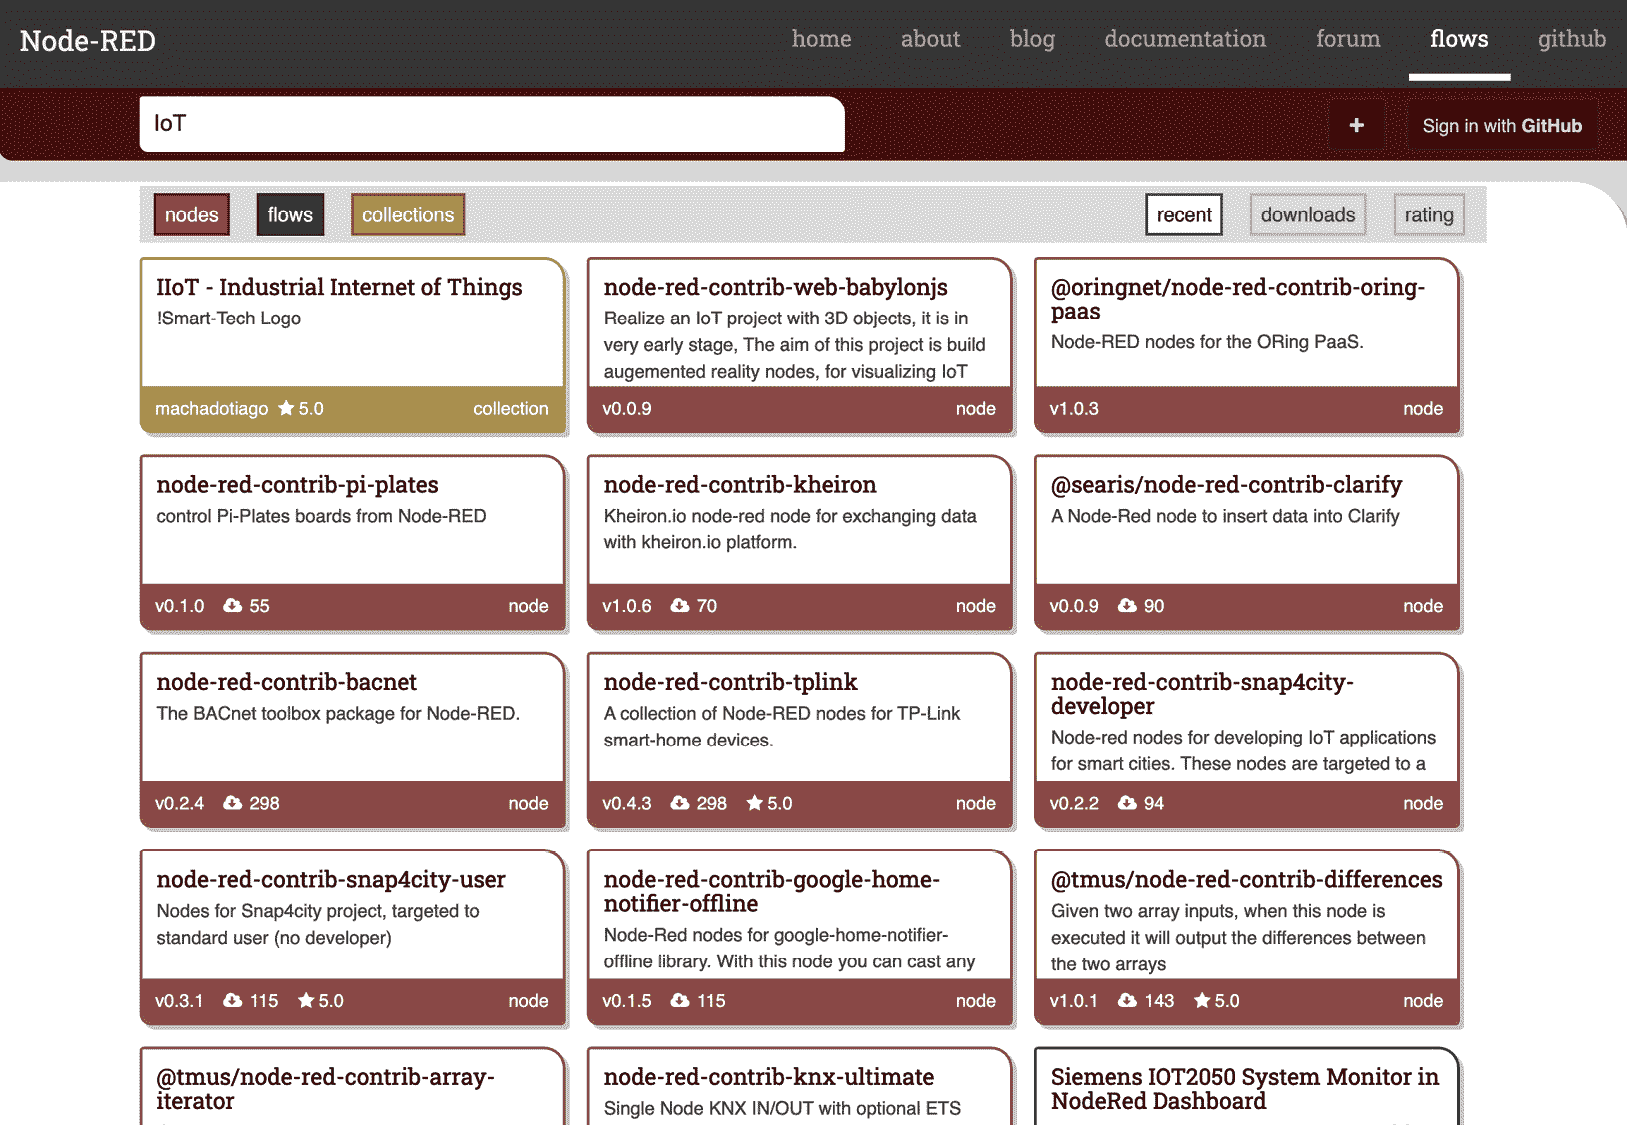The width and height of the screenshot is (1627, 1125).
Task: Go to the forum page
Action: (x=1348, y=39)
